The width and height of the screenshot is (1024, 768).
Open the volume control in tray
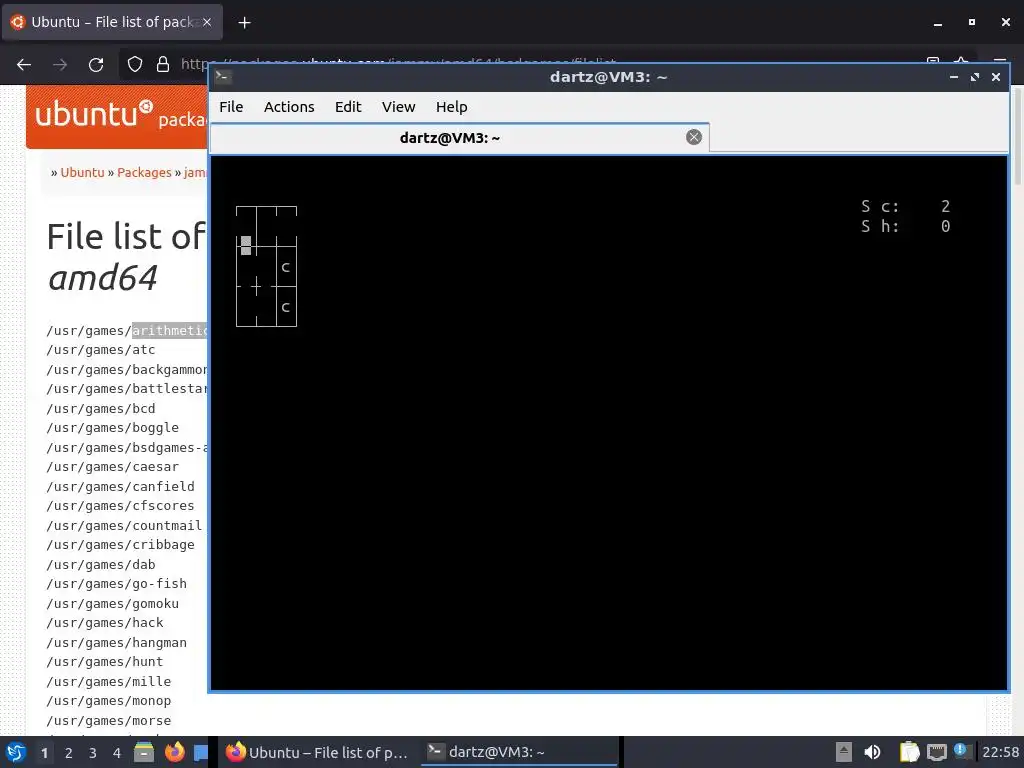tap(872, 752)
